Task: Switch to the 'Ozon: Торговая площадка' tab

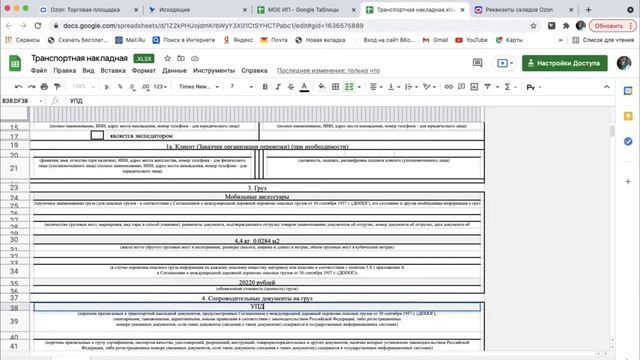Action: (x=85, y=9)
